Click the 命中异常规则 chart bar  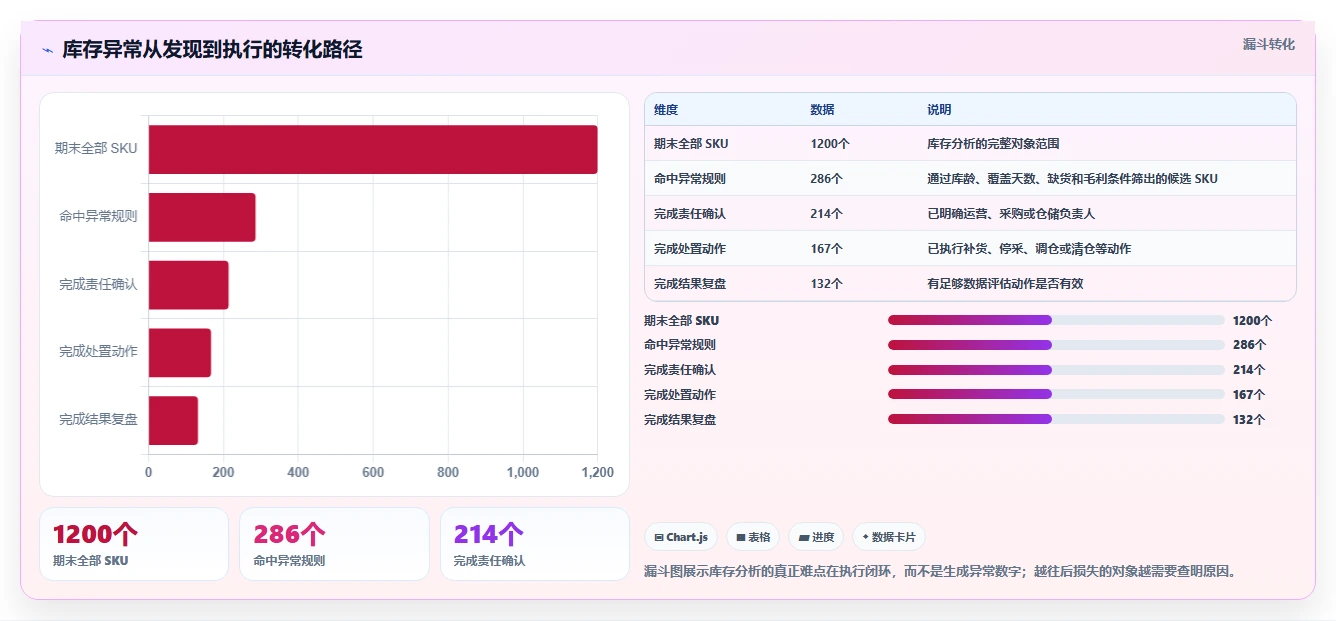click(x=202, y=217)
